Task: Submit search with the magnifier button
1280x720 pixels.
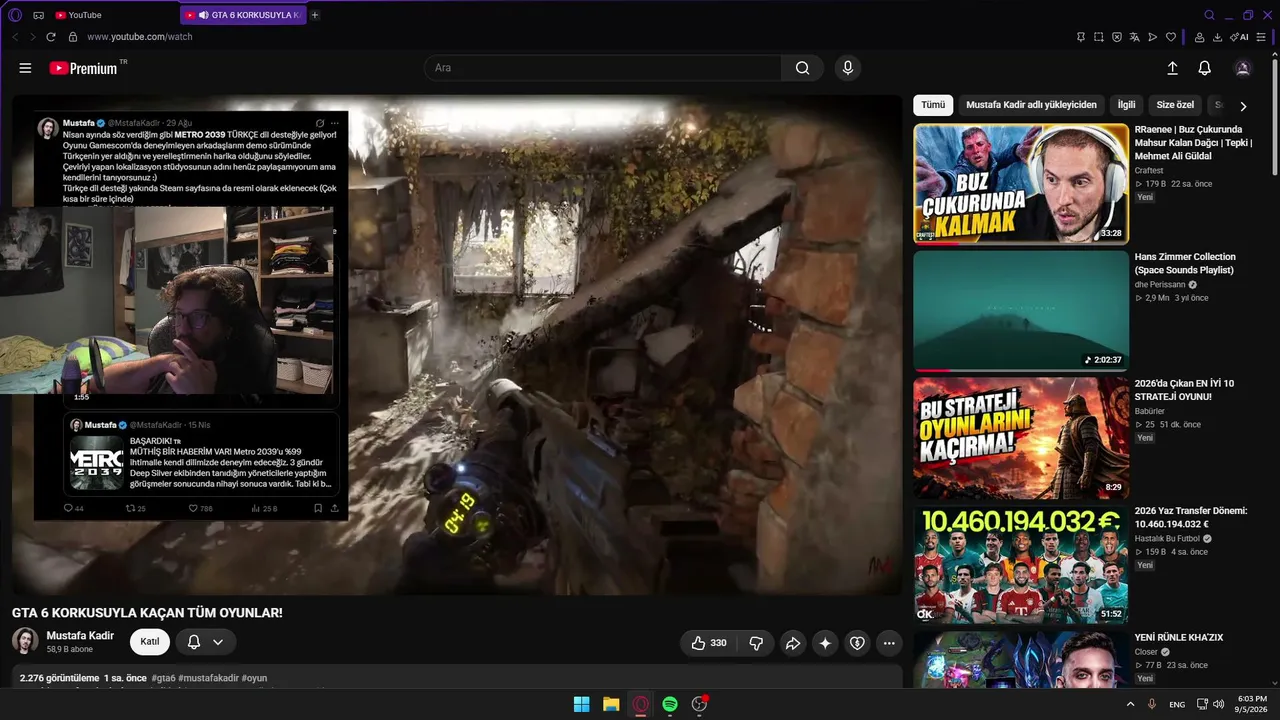Action: pyautogui.click(x=802, y=68)
